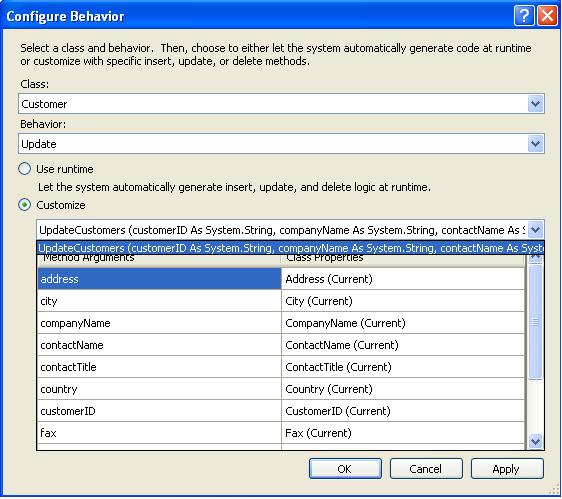Choose the highlighted UpdateCustomers list entry
The width and height of the screenshot is (562, 499).
tap(290, 248)
